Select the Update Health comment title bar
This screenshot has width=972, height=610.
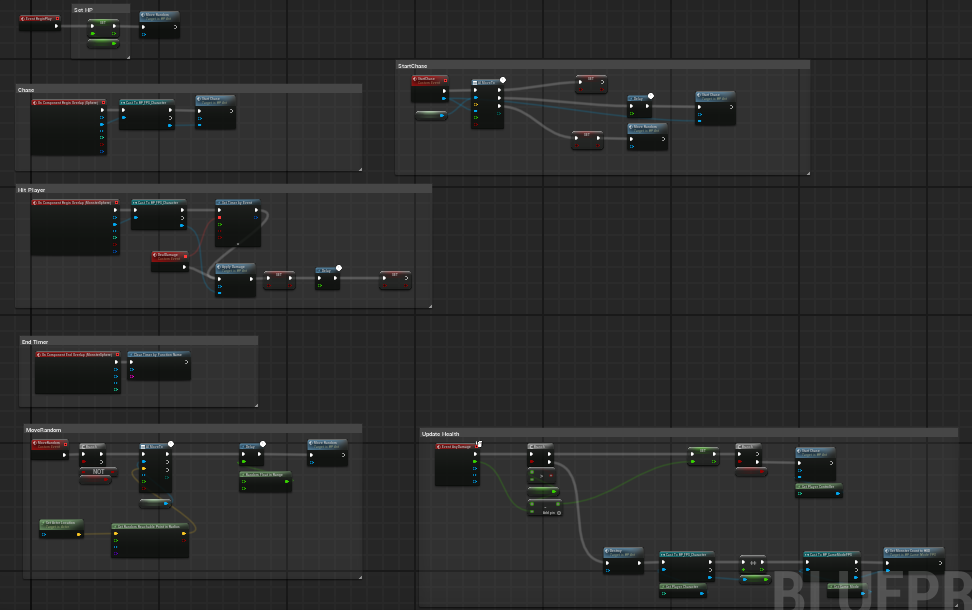point(689,434)
